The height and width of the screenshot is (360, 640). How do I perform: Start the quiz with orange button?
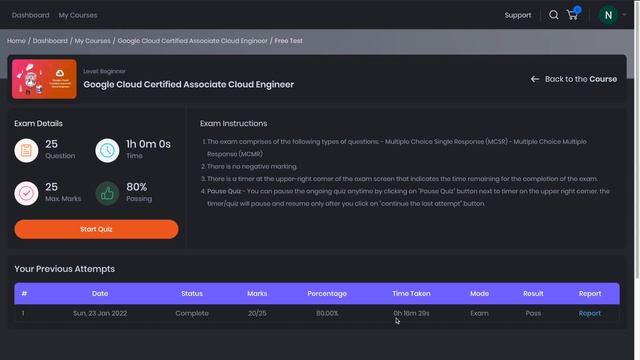(x=96, y=229)
